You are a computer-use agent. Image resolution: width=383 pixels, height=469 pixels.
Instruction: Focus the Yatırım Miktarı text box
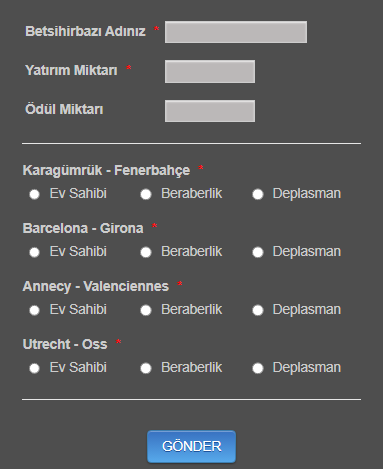coord(210,71)
